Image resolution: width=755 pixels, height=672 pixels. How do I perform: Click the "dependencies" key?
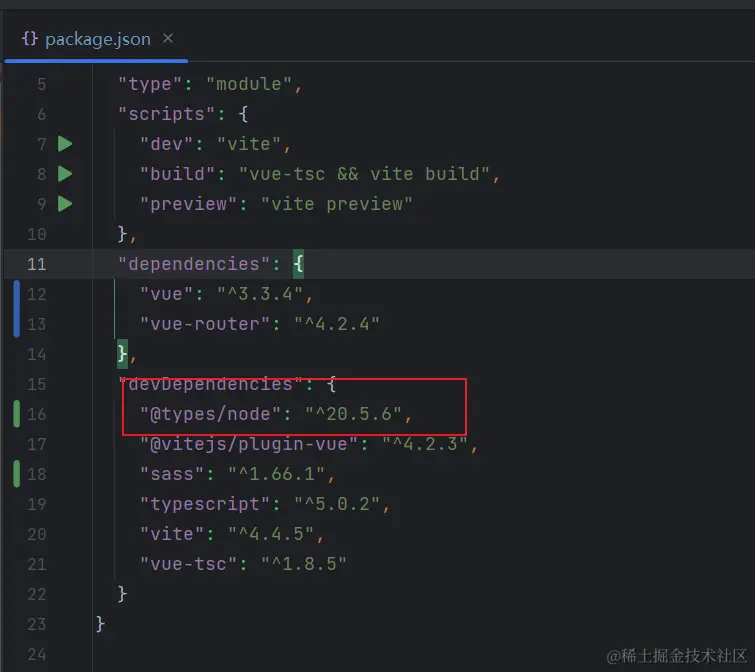[194, 264]
